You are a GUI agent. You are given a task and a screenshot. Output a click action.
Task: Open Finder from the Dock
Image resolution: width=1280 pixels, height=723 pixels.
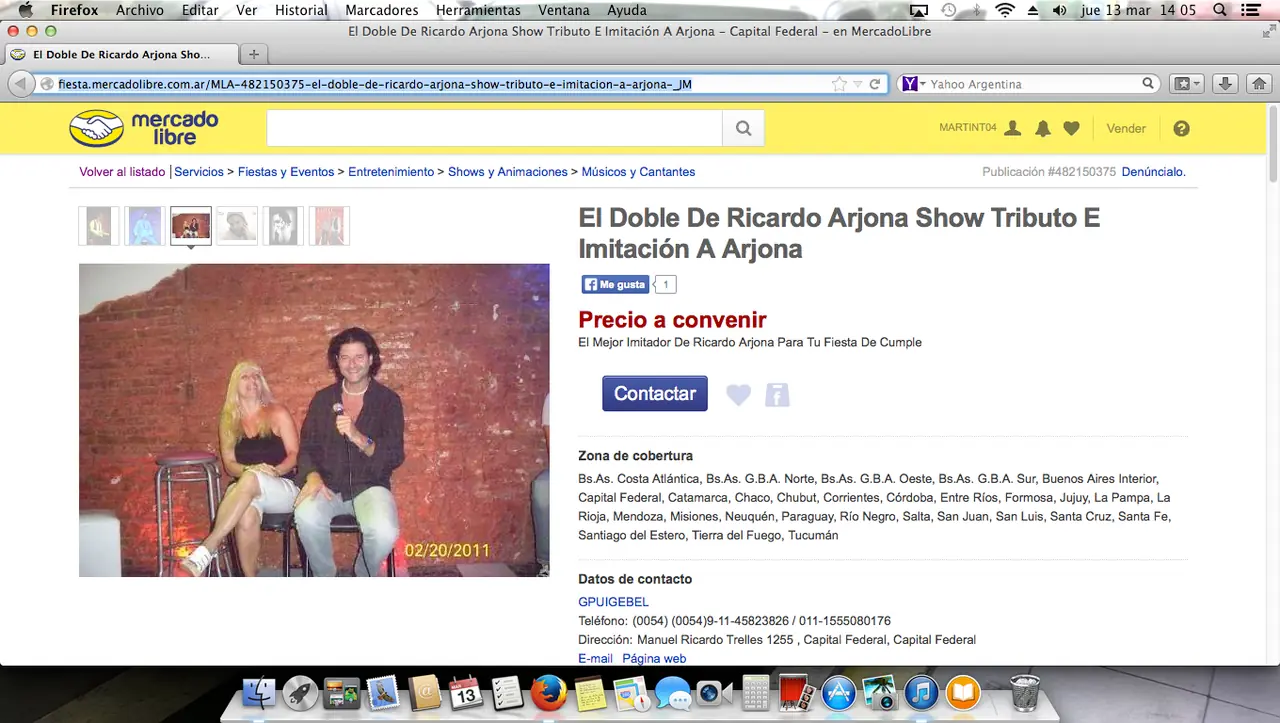(258, 692)
